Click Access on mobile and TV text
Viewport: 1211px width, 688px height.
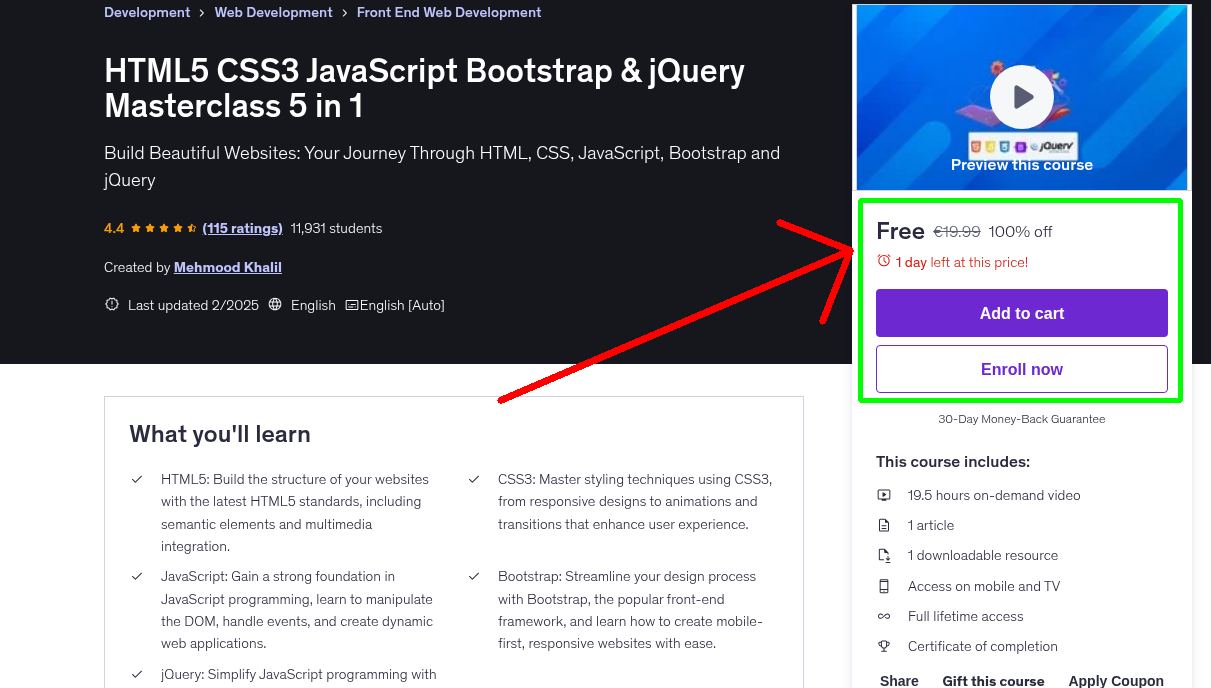coord(984,586)
